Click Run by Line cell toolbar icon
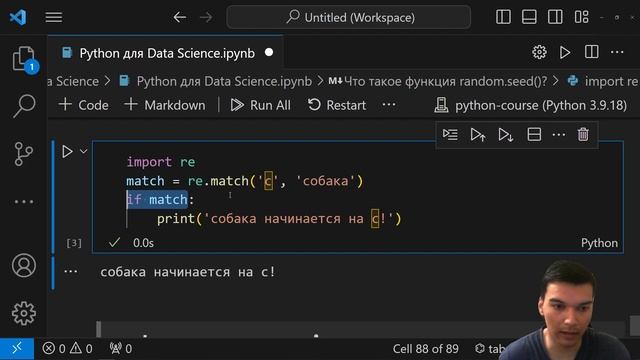 point(450,134)
